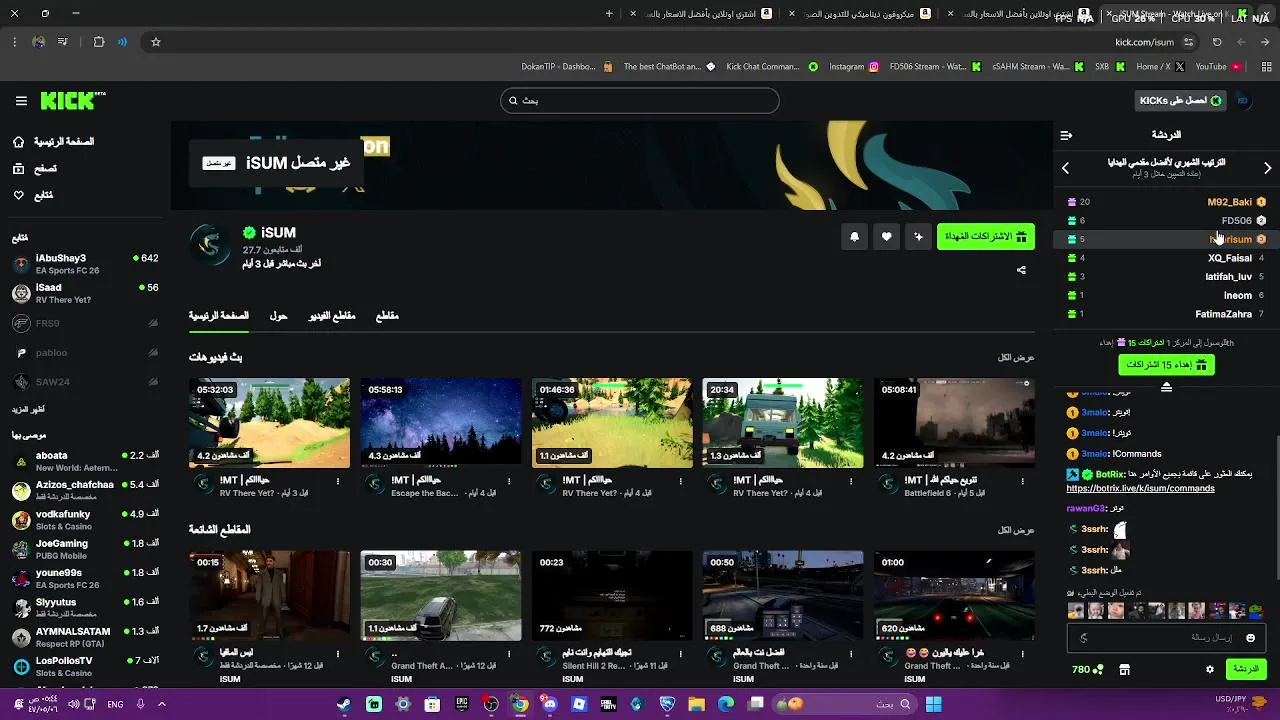Switch to the About channel tab
The height and width of the screenshot is (720, 1280).
click(279, 316)
